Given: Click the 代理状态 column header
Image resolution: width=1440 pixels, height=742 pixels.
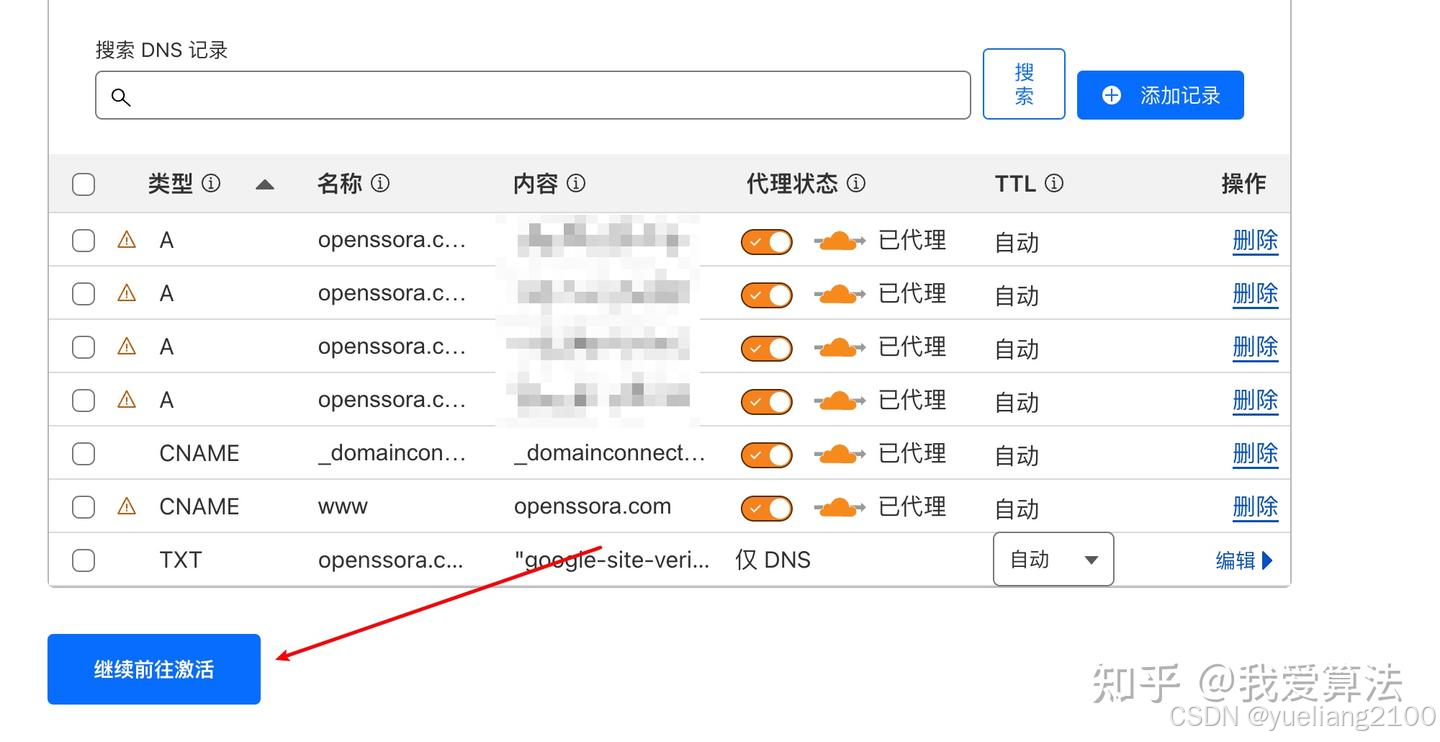Looking at the screenshot, I should (792, 184).
